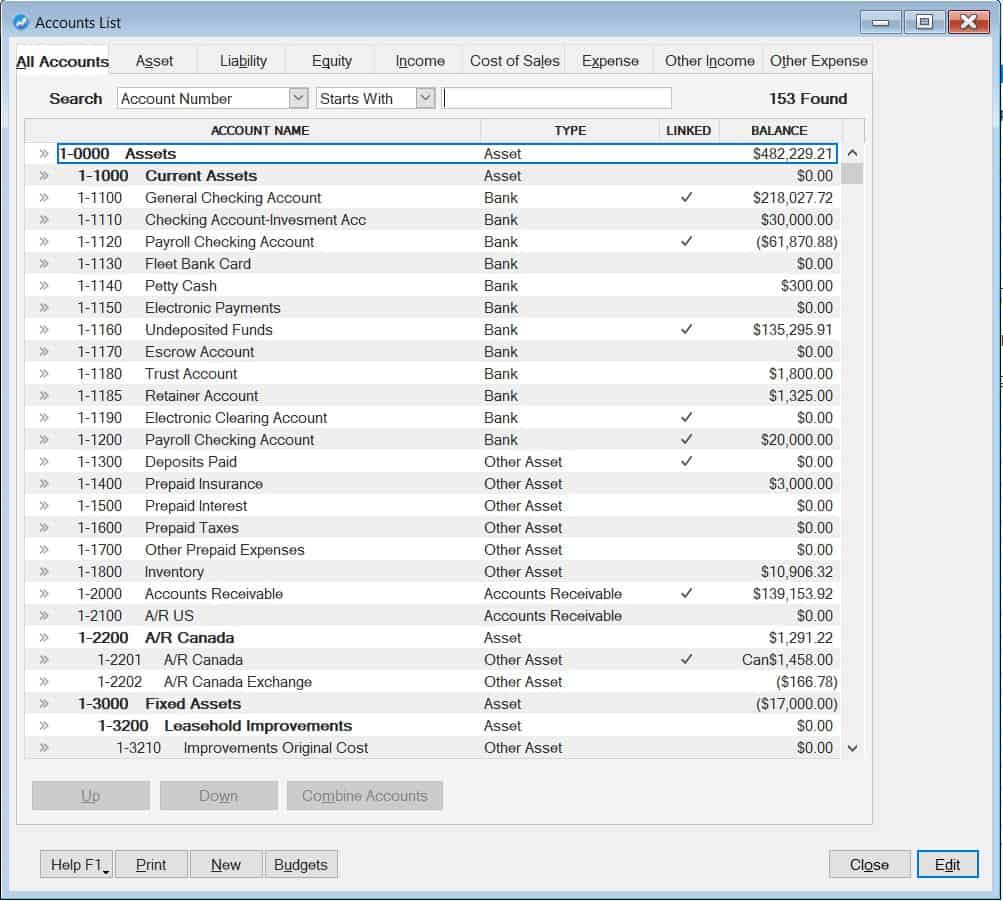Viewport: 1003px width, 901px height.
Task: Click the zoom arrow next to Petty Cash
Action: [x=43, y=286]
